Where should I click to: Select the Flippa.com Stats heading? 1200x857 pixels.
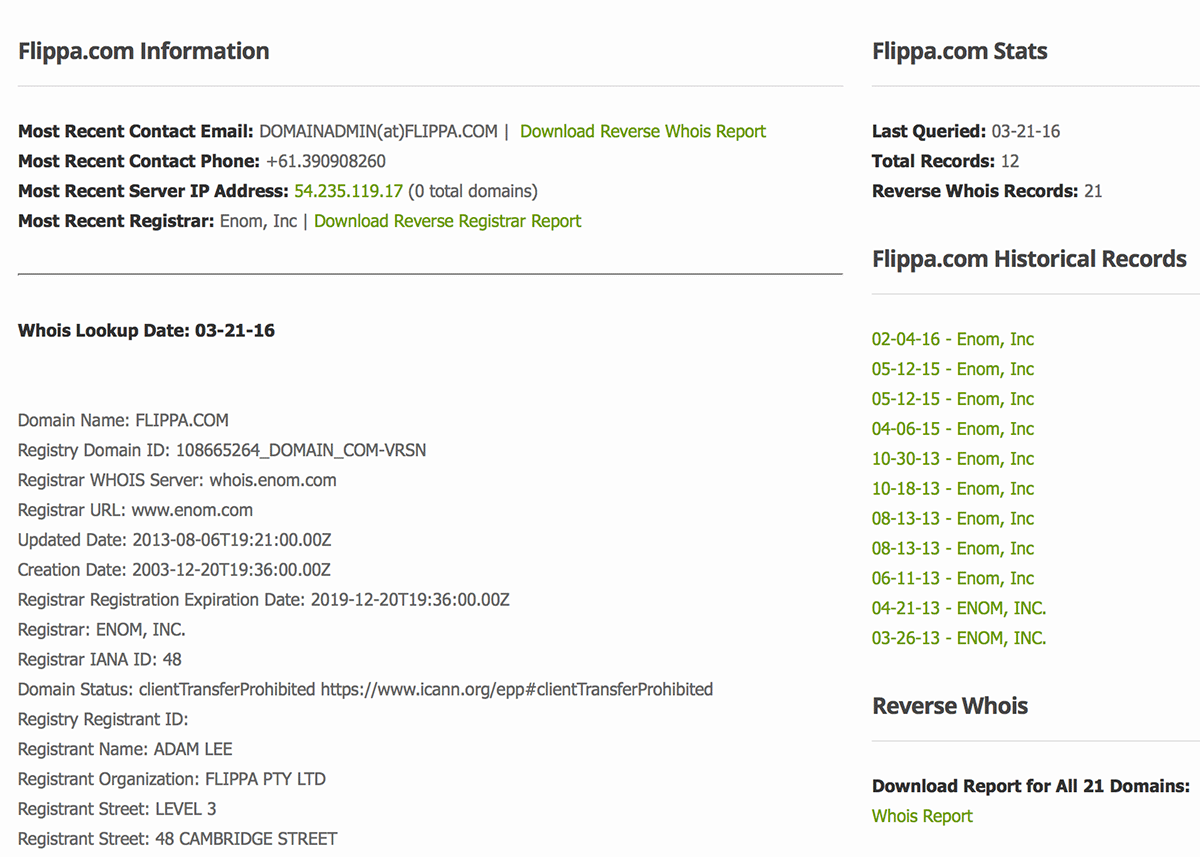960,51
